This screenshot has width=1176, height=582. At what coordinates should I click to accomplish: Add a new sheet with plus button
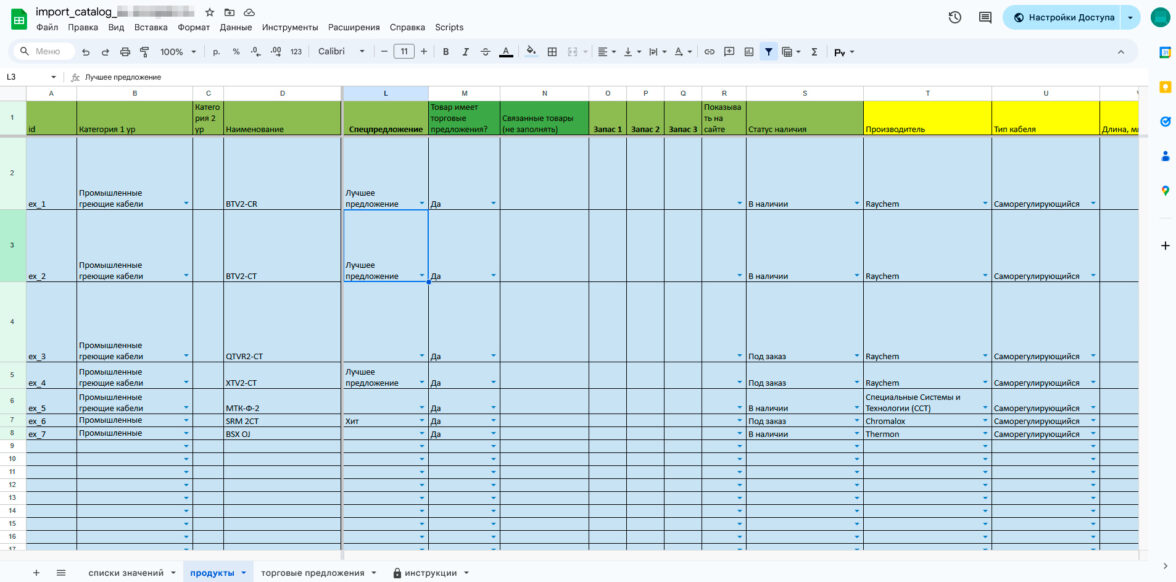36,573
